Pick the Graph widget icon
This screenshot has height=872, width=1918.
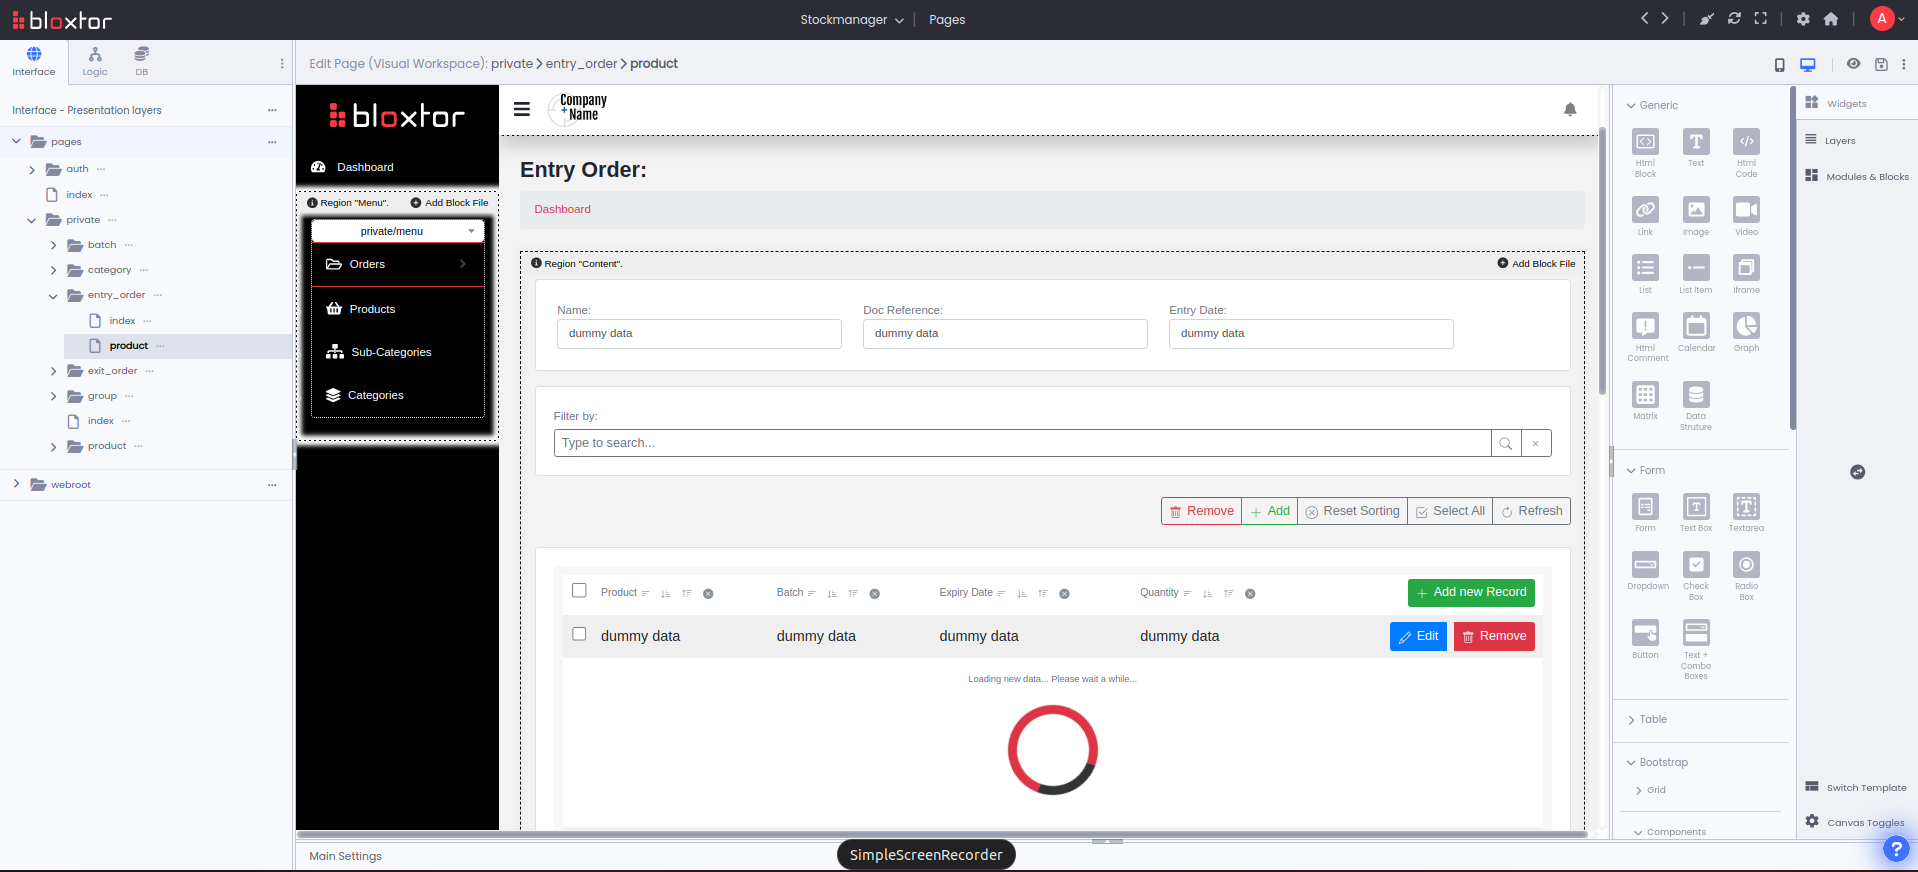pyautogui.click(x=1745, y=326)
